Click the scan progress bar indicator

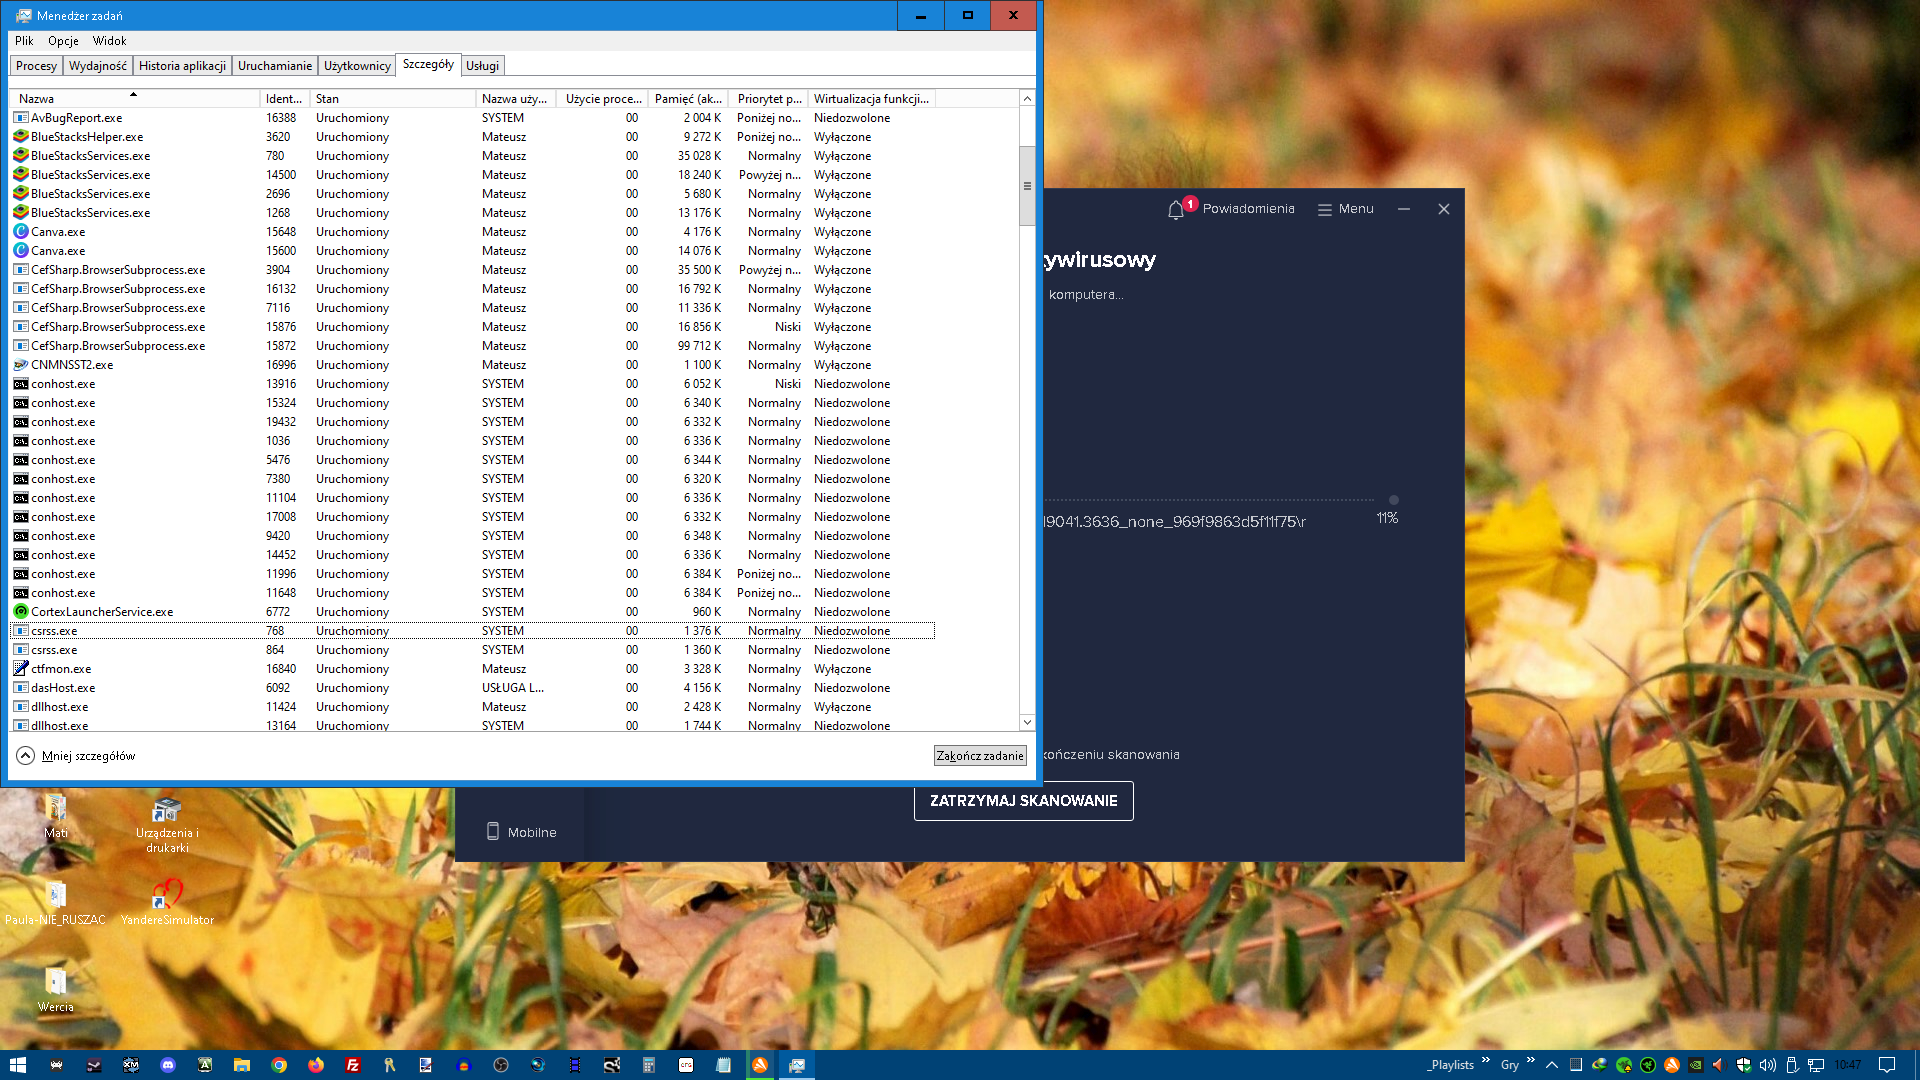pos(1393,500)
